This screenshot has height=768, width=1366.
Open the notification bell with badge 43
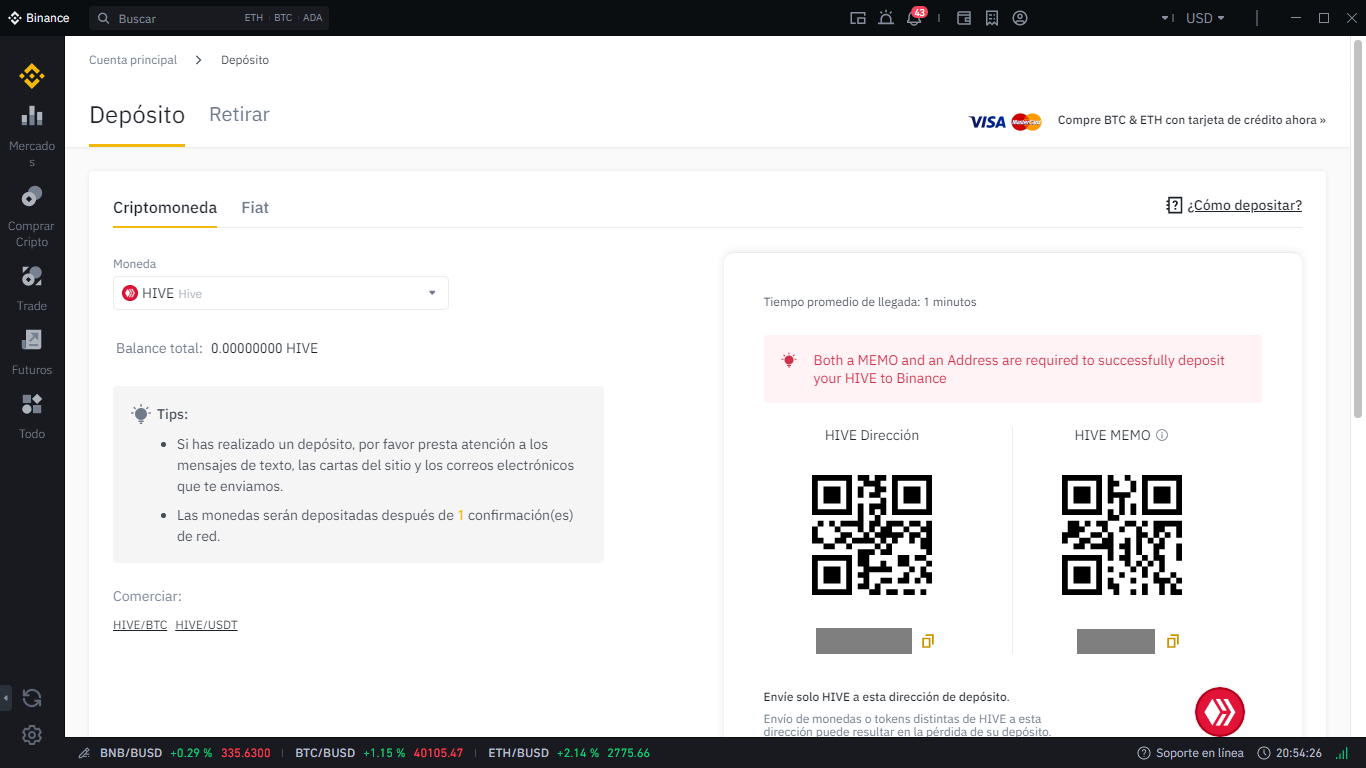(914, 18)
